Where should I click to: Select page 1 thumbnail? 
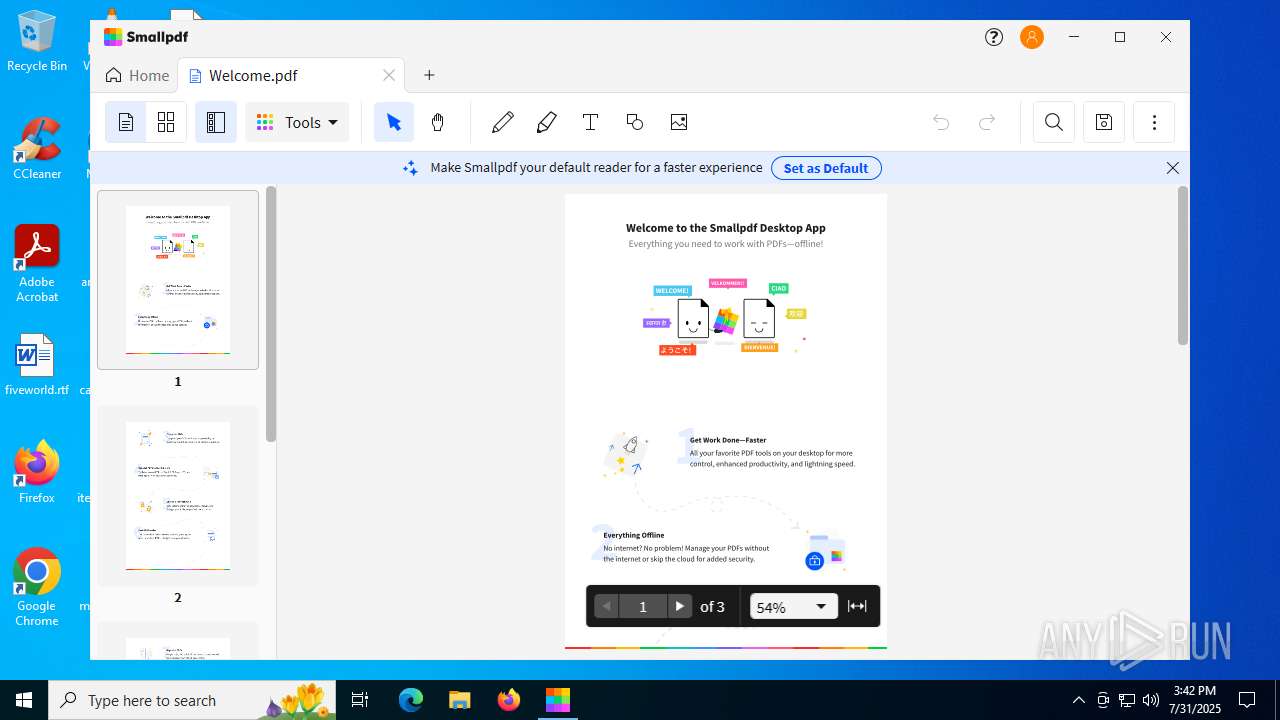point(178,280)
